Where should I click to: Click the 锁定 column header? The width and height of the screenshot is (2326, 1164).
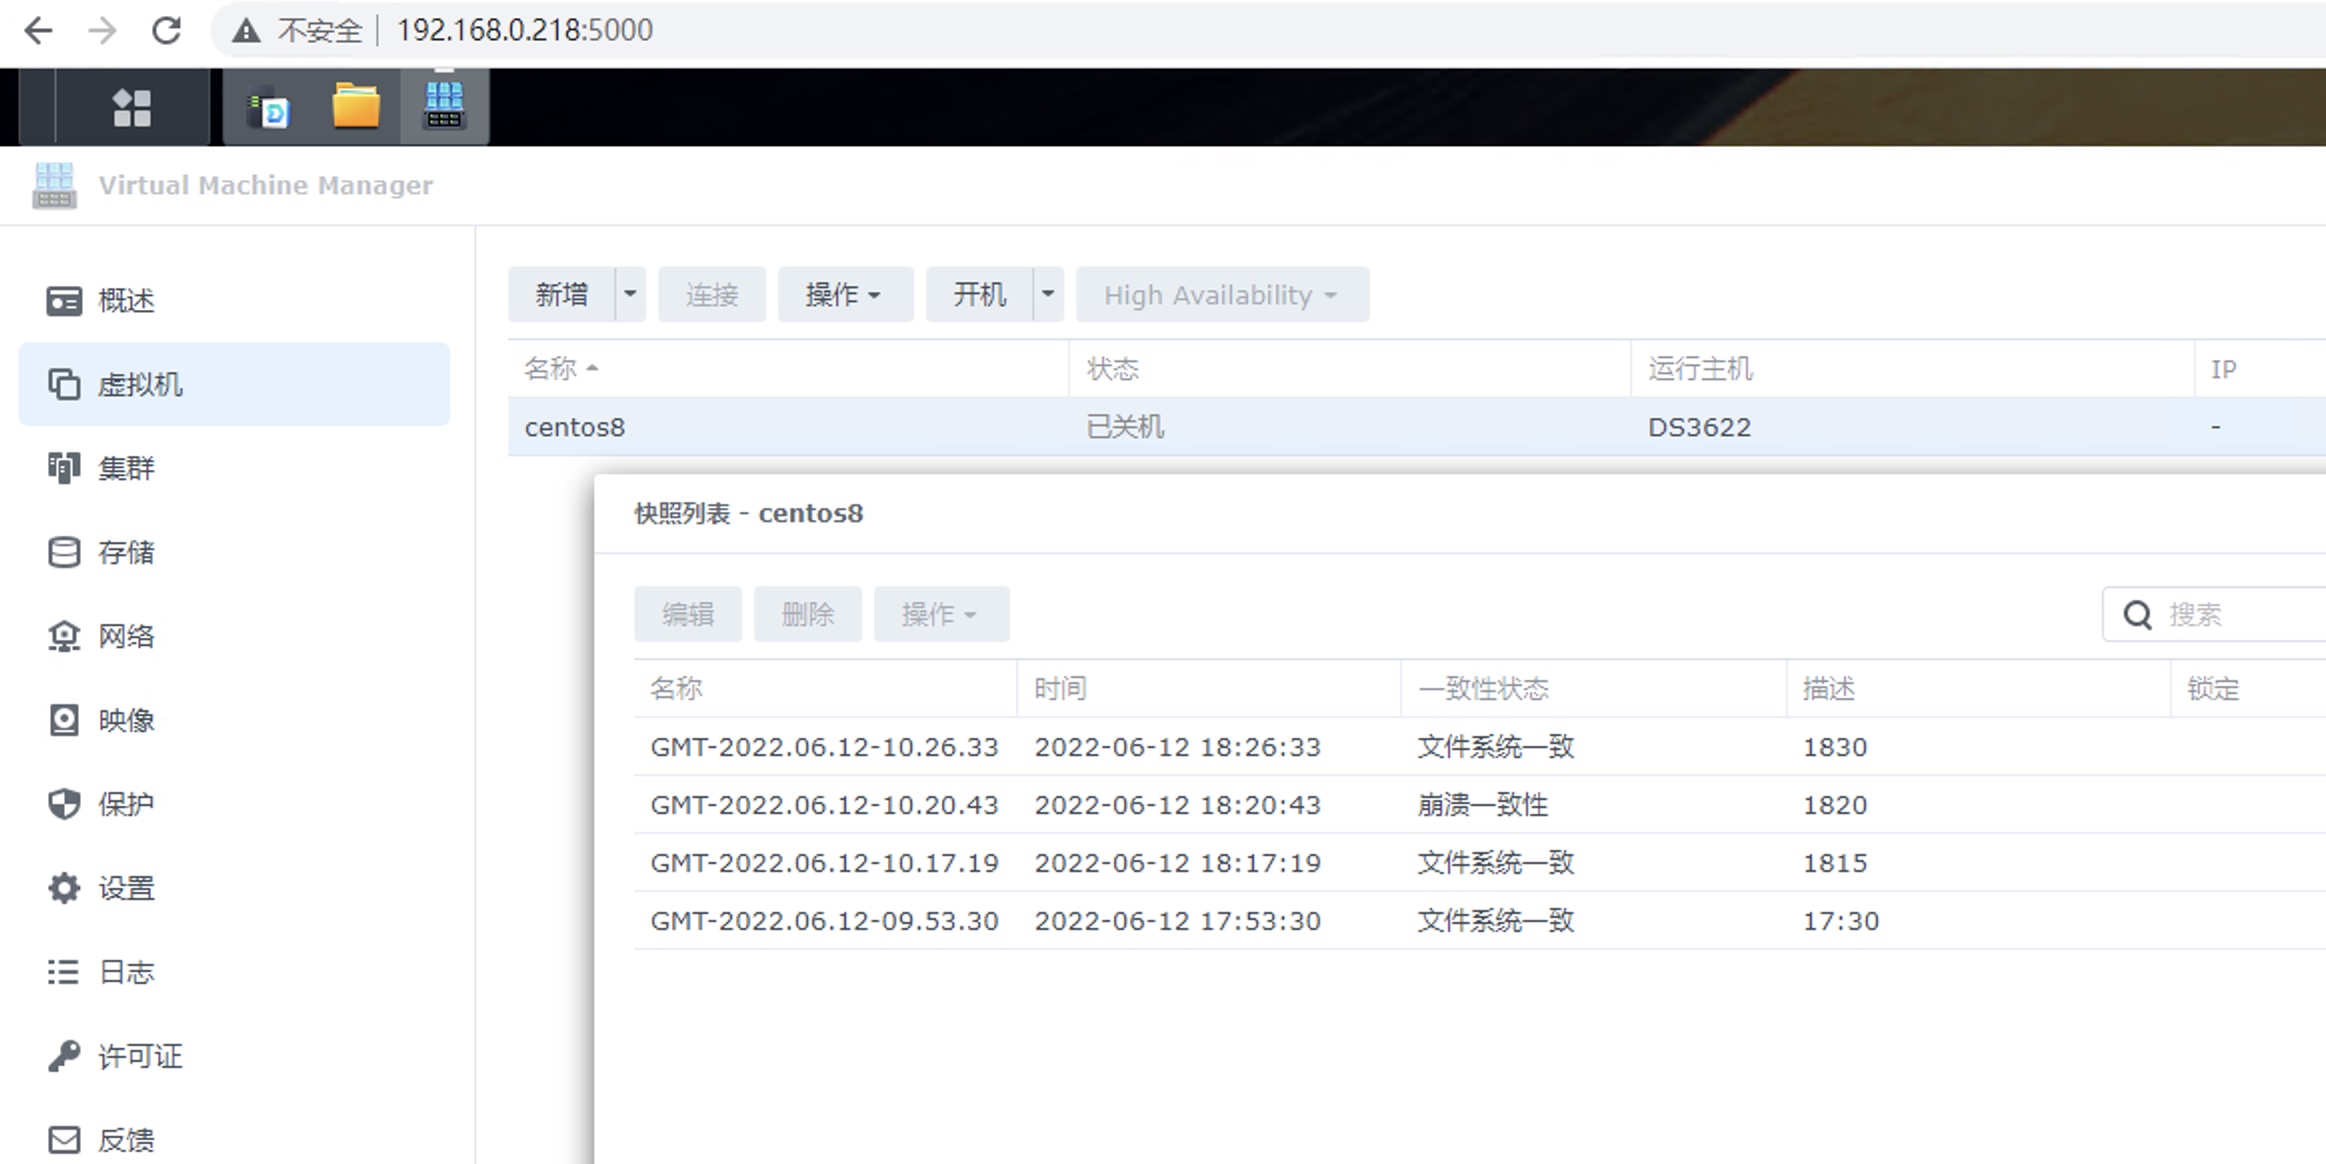[x=2249, y=688]
